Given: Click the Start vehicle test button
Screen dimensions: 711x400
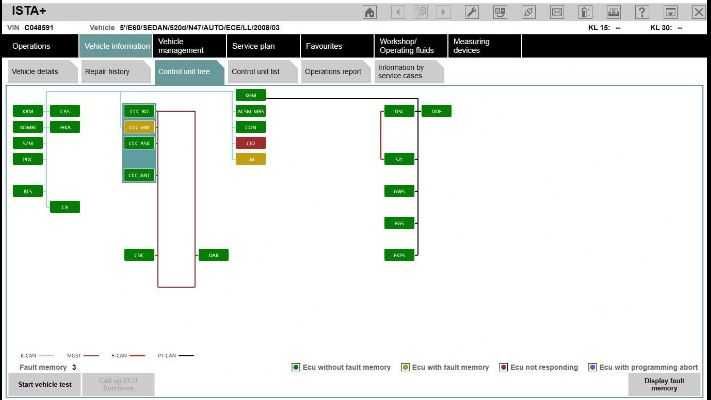Looking at the screenshot, I should tap(45, 385).
